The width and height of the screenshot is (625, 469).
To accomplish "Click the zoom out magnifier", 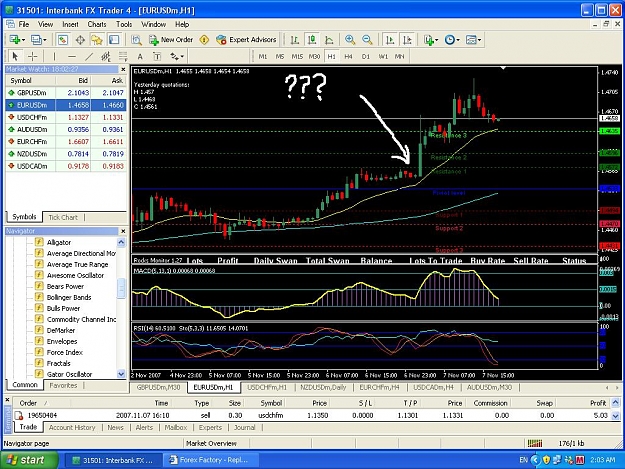I will pyautogui.click(x=367, y=40).
